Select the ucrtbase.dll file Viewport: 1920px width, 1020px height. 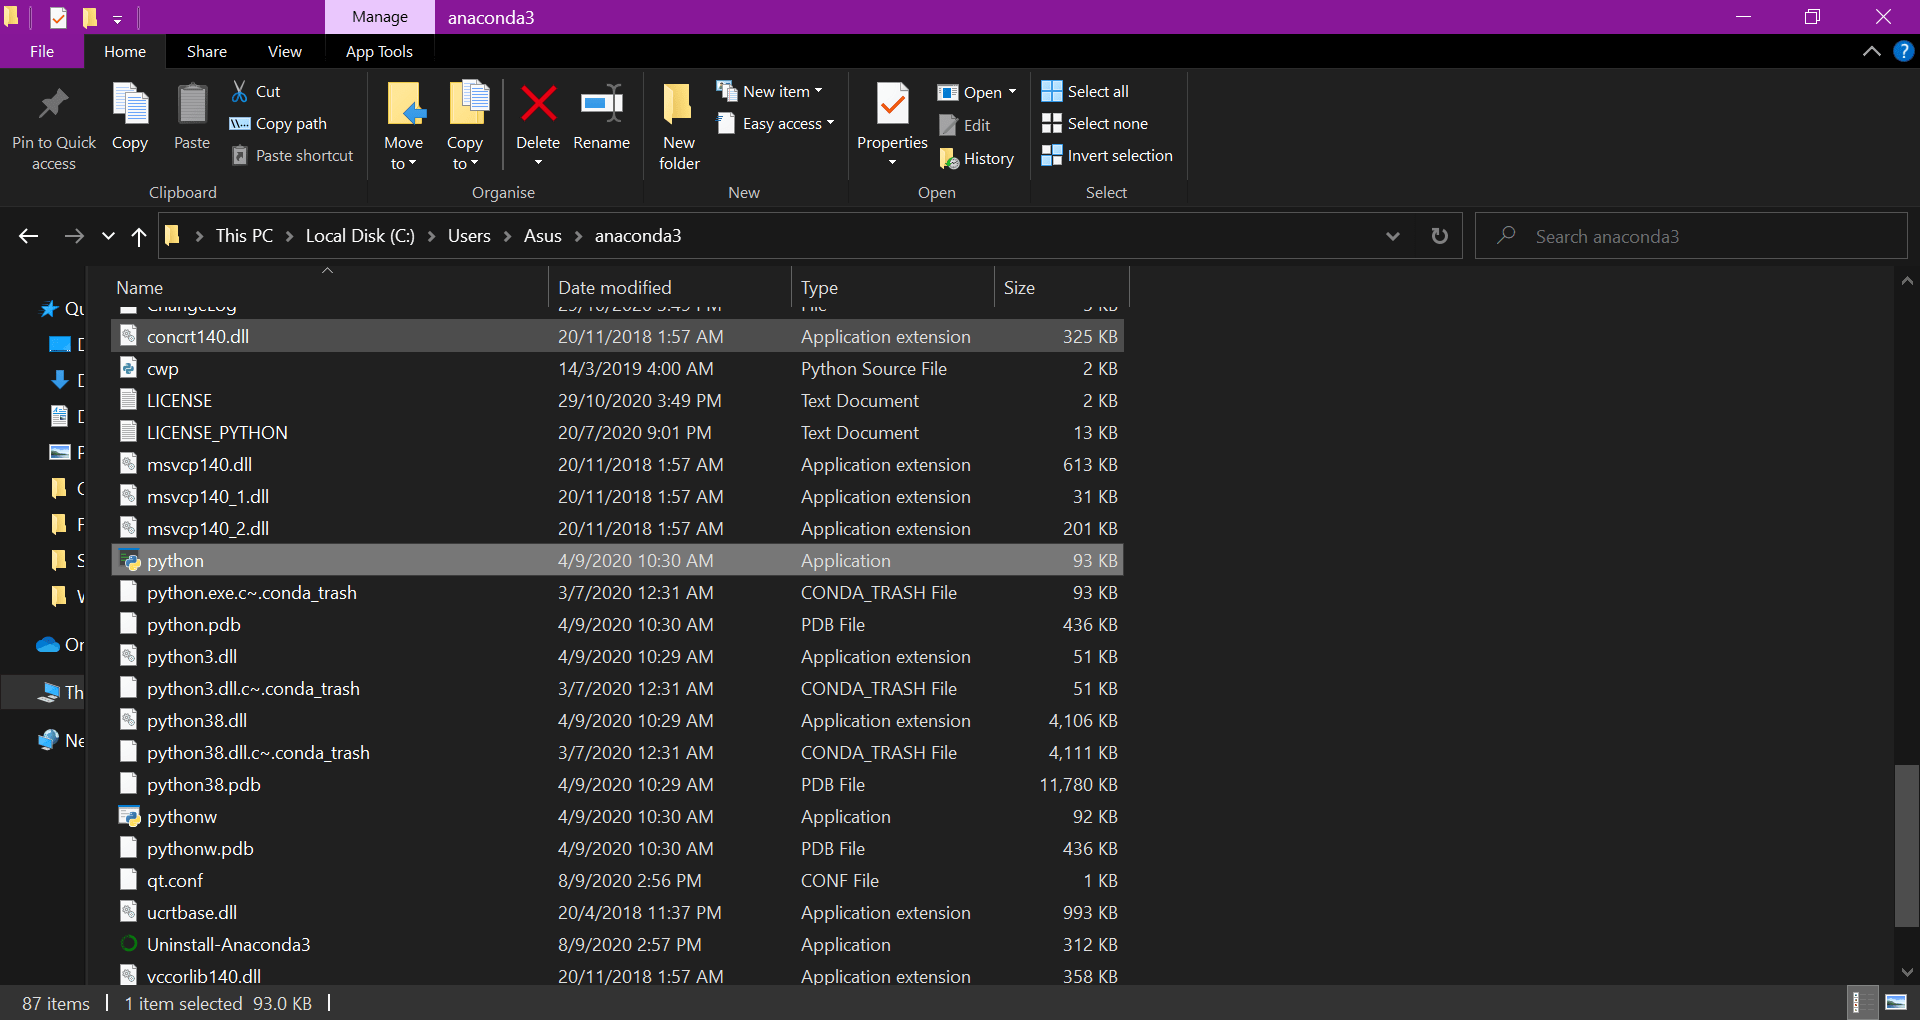(x=617, y=913)
